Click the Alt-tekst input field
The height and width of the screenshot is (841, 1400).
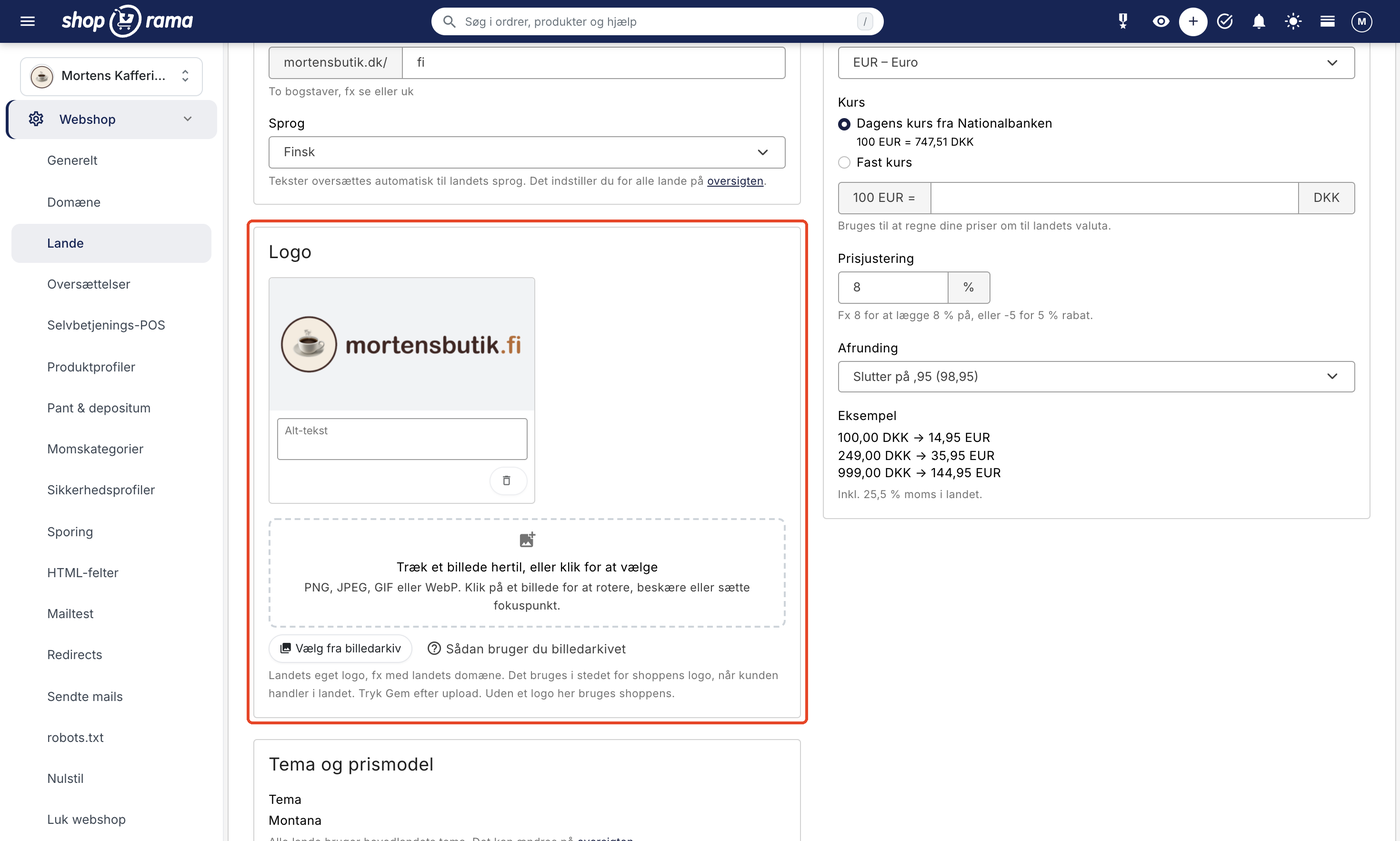click(x=402, y=439)
